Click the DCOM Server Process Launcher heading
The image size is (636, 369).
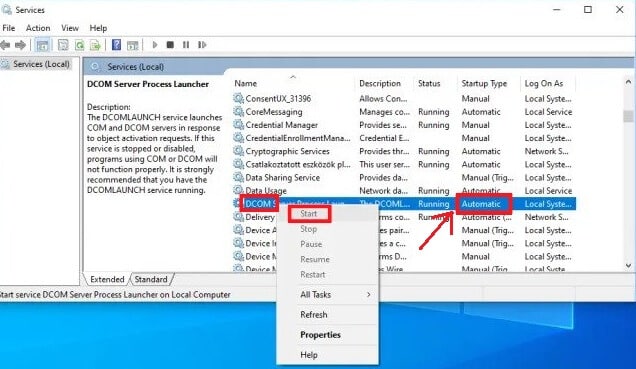[148, 84]
